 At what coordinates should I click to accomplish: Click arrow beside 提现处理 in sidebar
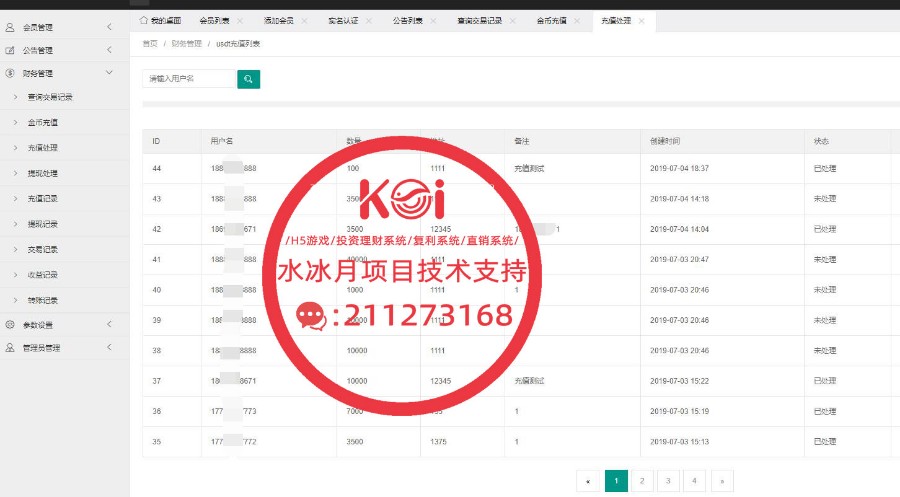tap(15, 173)
